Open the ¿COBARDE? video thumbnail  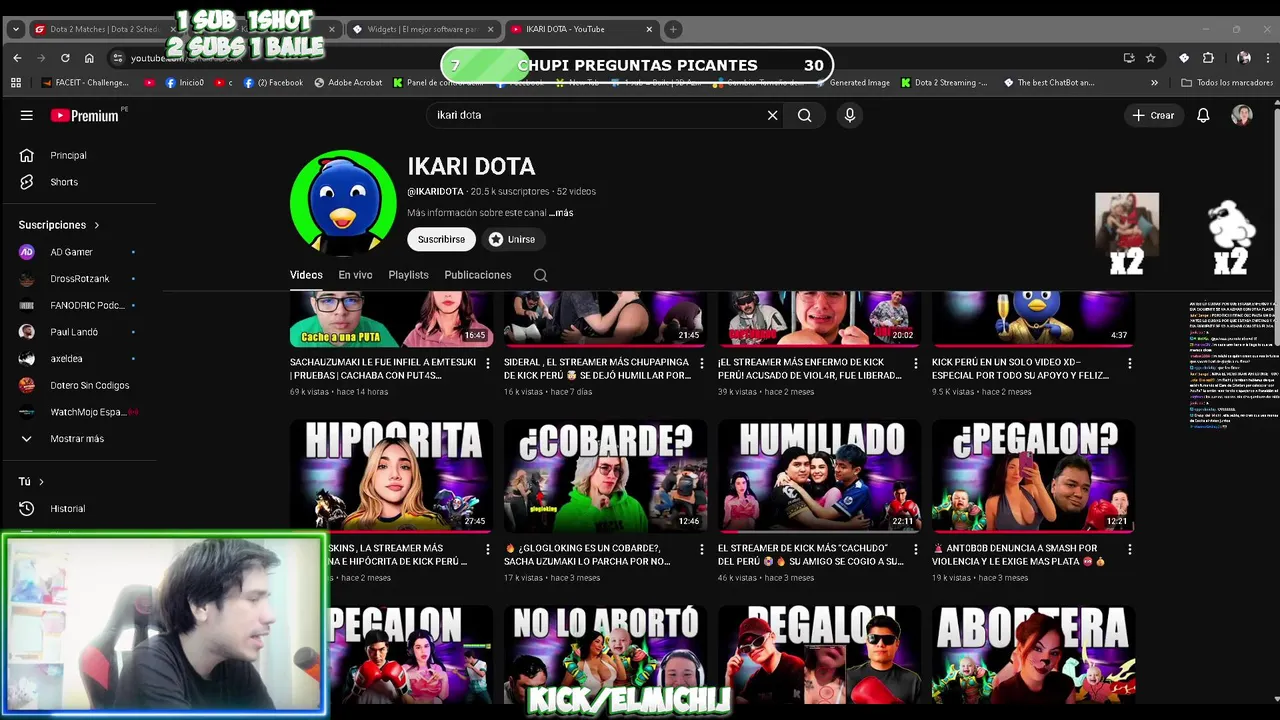[605, 476]
